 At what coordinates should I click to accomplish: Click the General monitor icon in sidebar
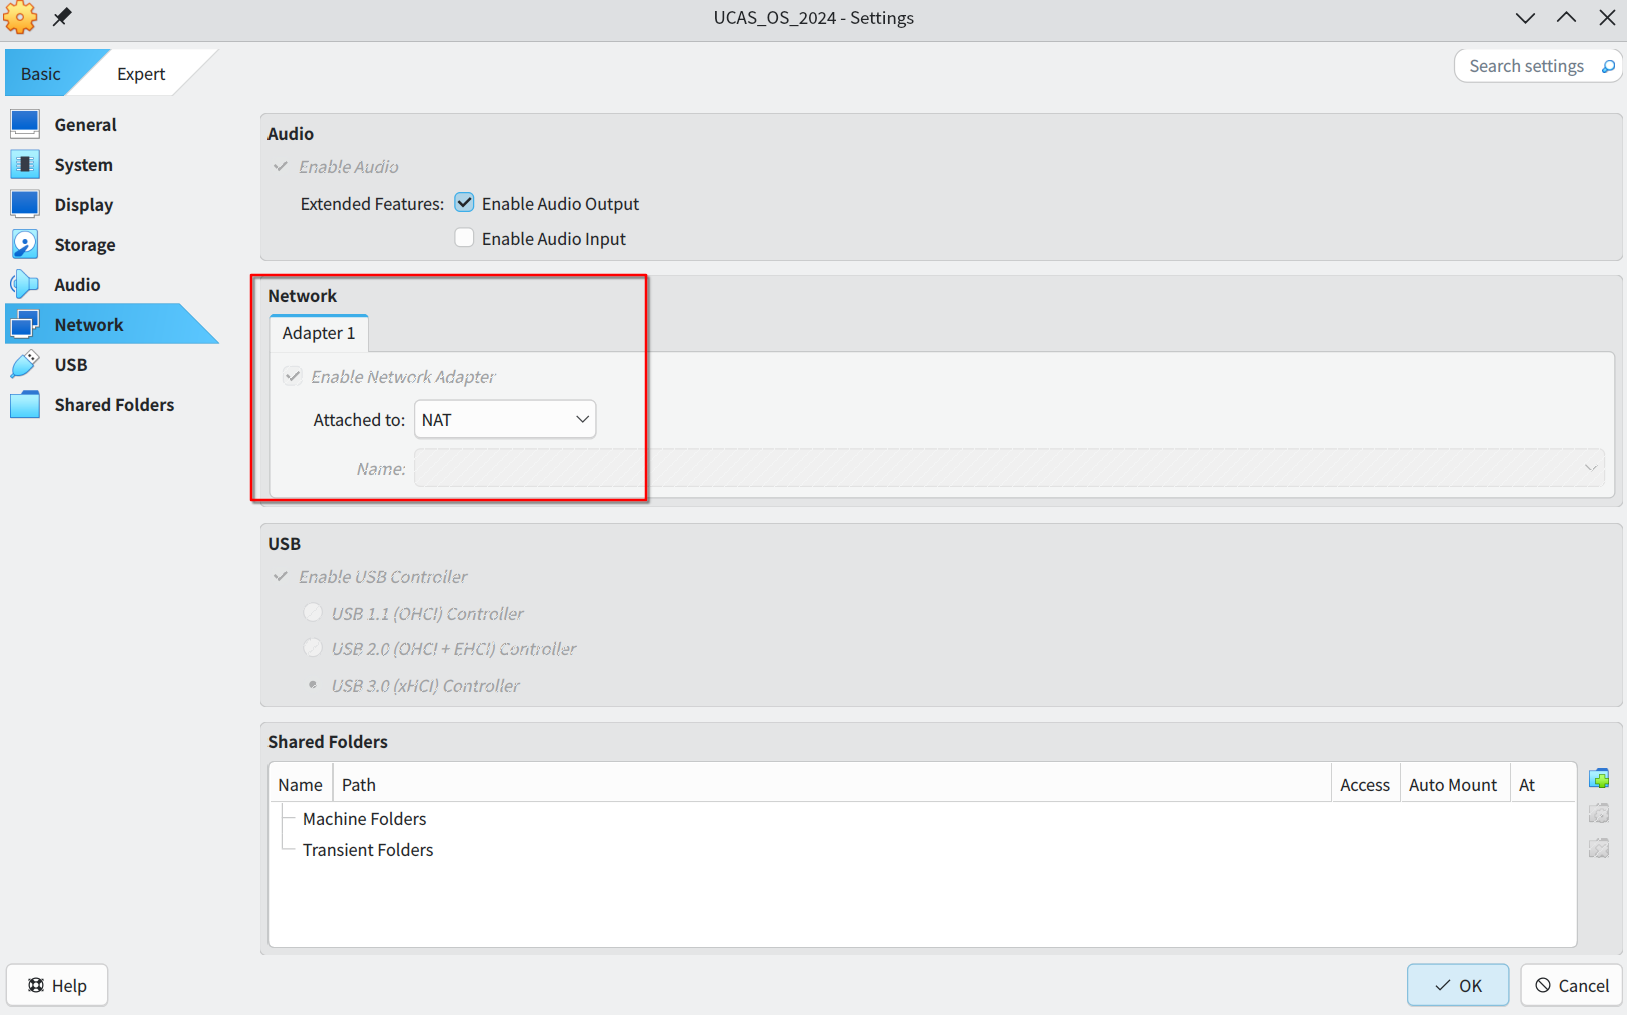pyautogui.click(x=25, y=124)
